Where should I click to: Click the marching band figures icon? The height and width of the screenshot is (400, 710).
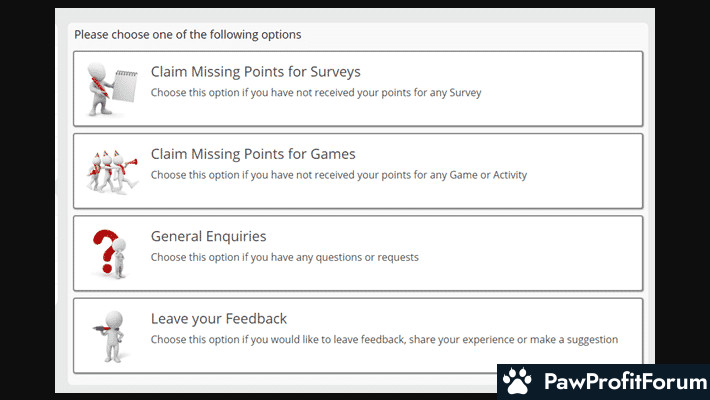pyautogui.click(x=112, y=172)
